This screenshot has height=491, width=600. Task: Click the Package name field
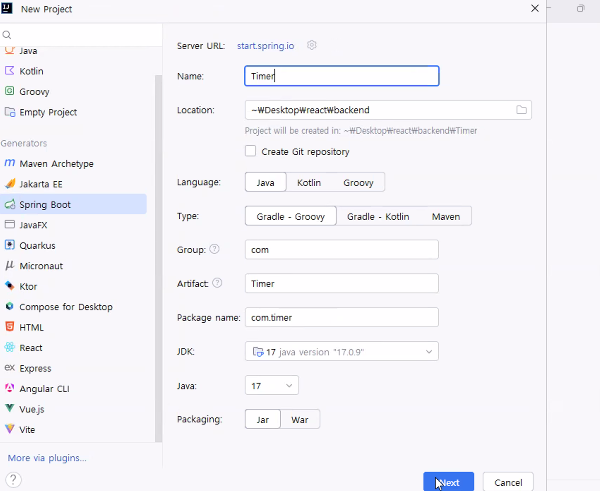[x=342, y=317]
